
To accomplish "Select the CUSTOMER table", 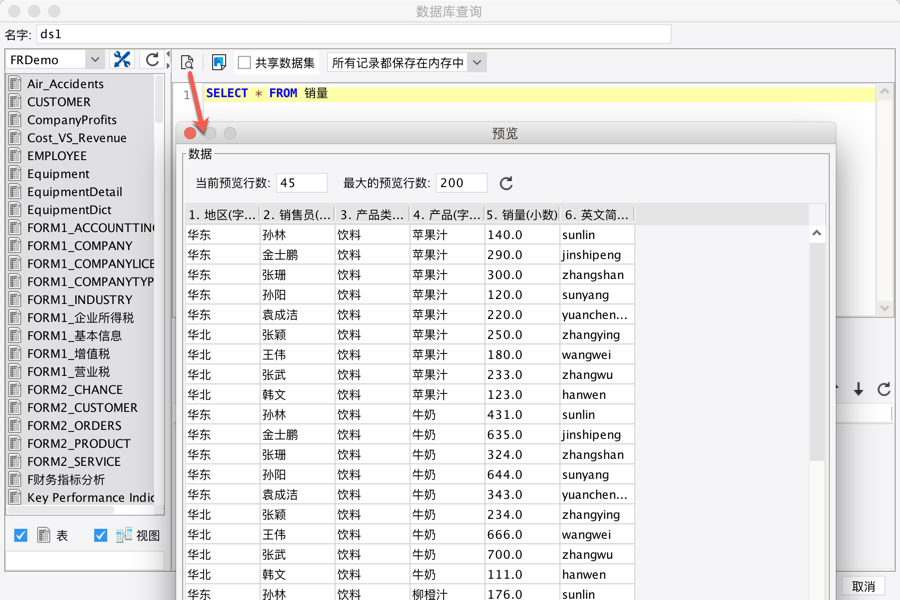I will point(59,102).
